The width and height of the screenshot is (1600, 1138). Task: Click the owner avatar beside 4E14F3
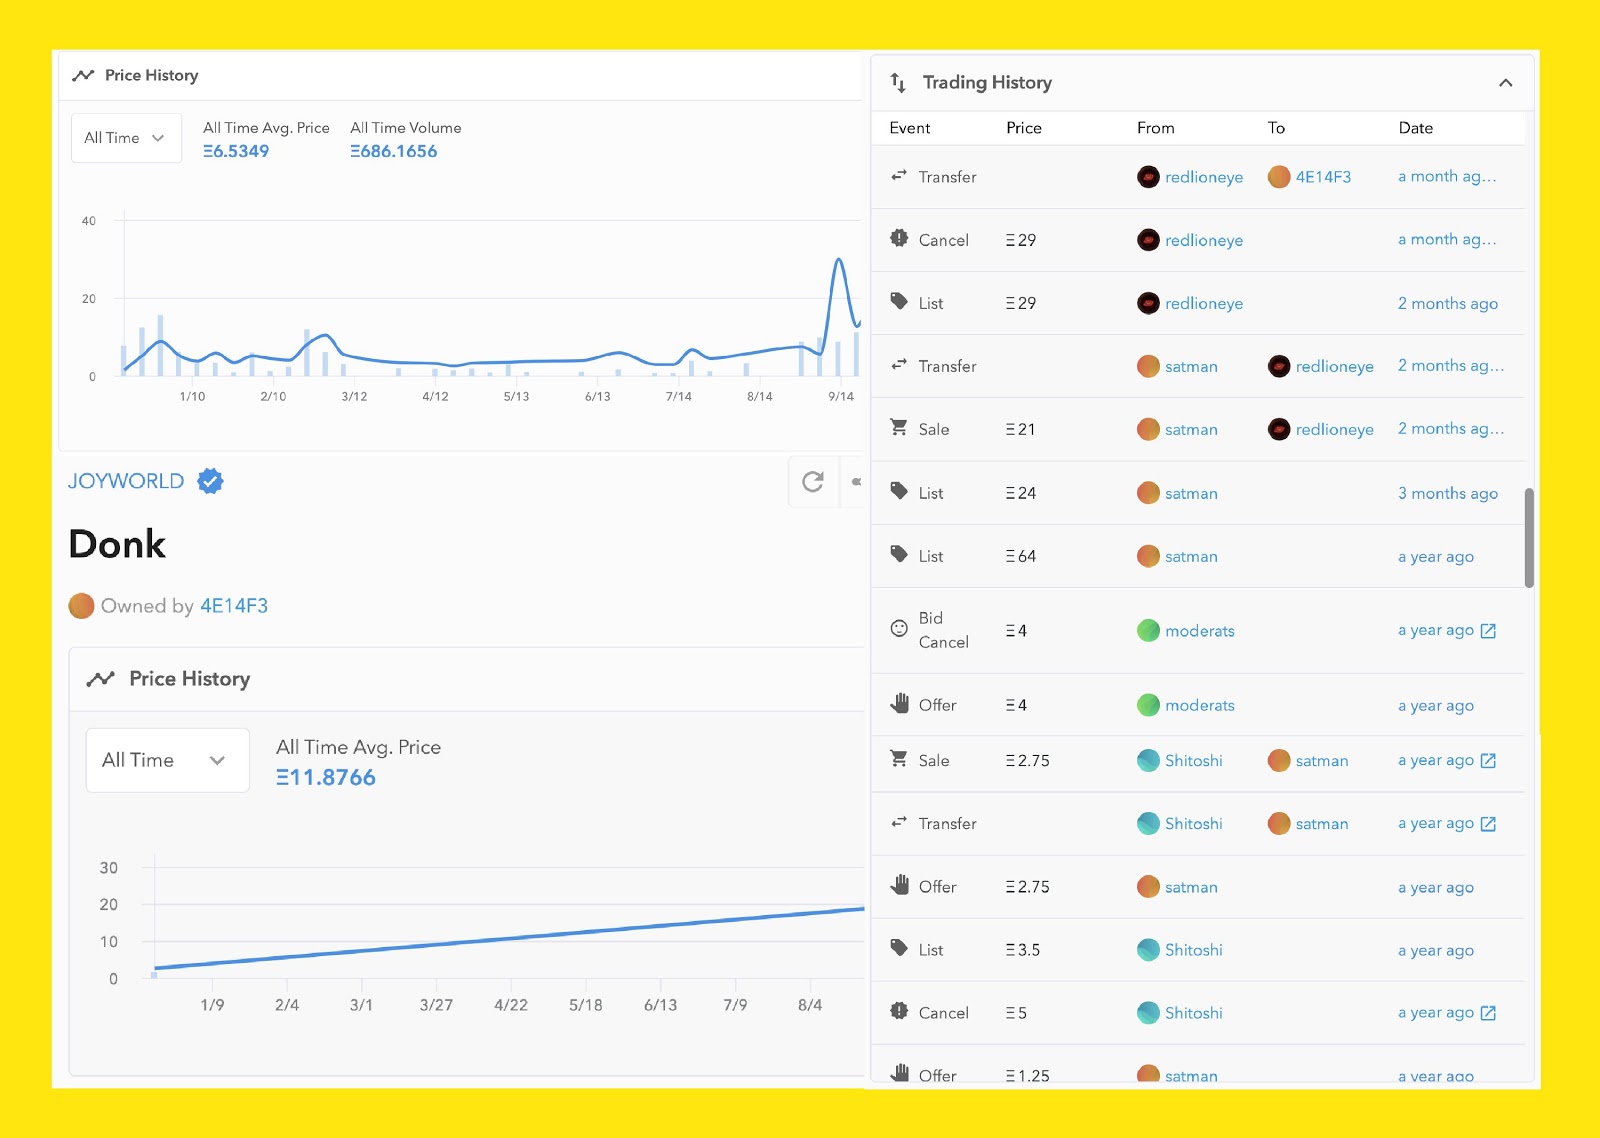(x=81, y=606)
